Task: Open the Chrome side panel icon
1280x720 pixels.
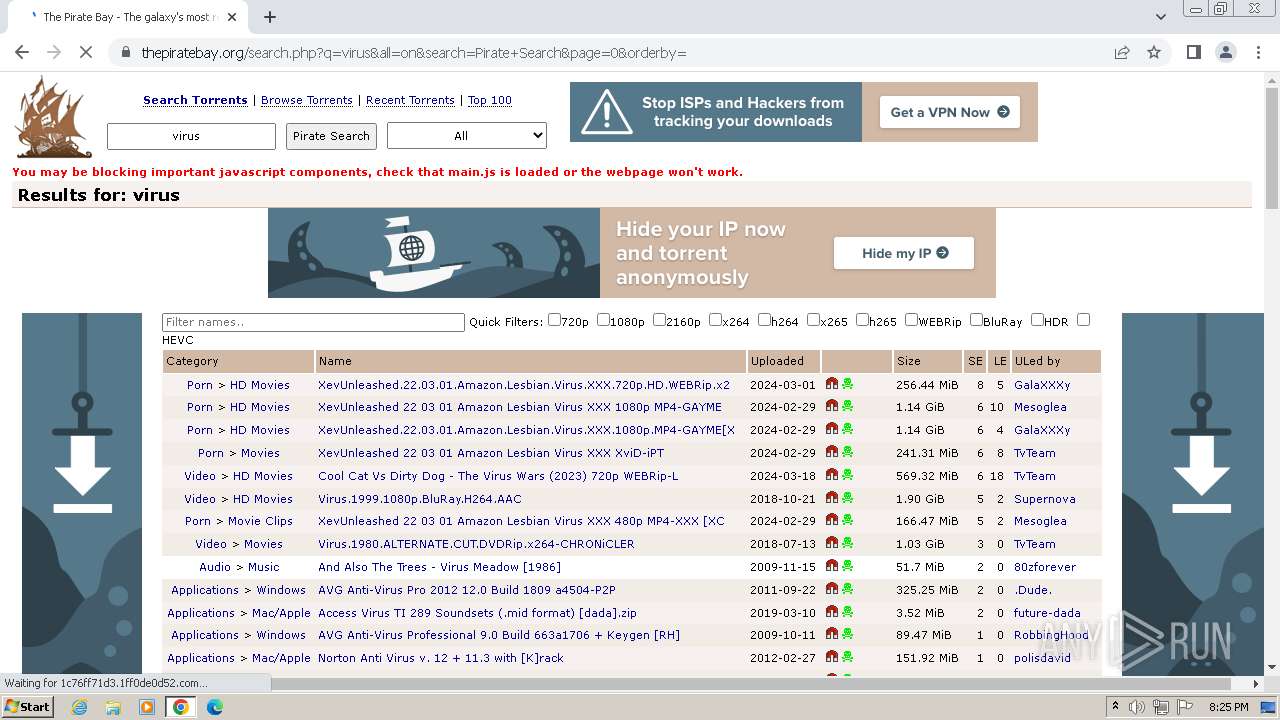Action: click(x=1193, y=52)
